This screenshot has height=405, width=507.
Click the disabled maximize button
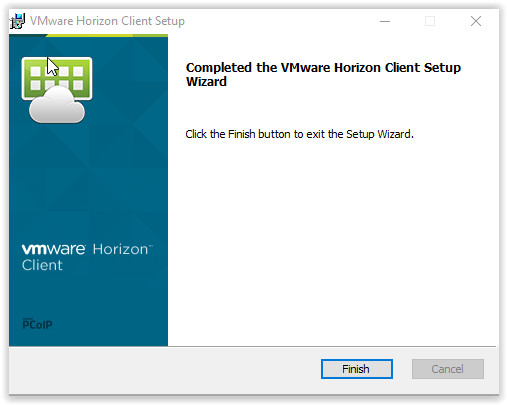pos(430,21)
